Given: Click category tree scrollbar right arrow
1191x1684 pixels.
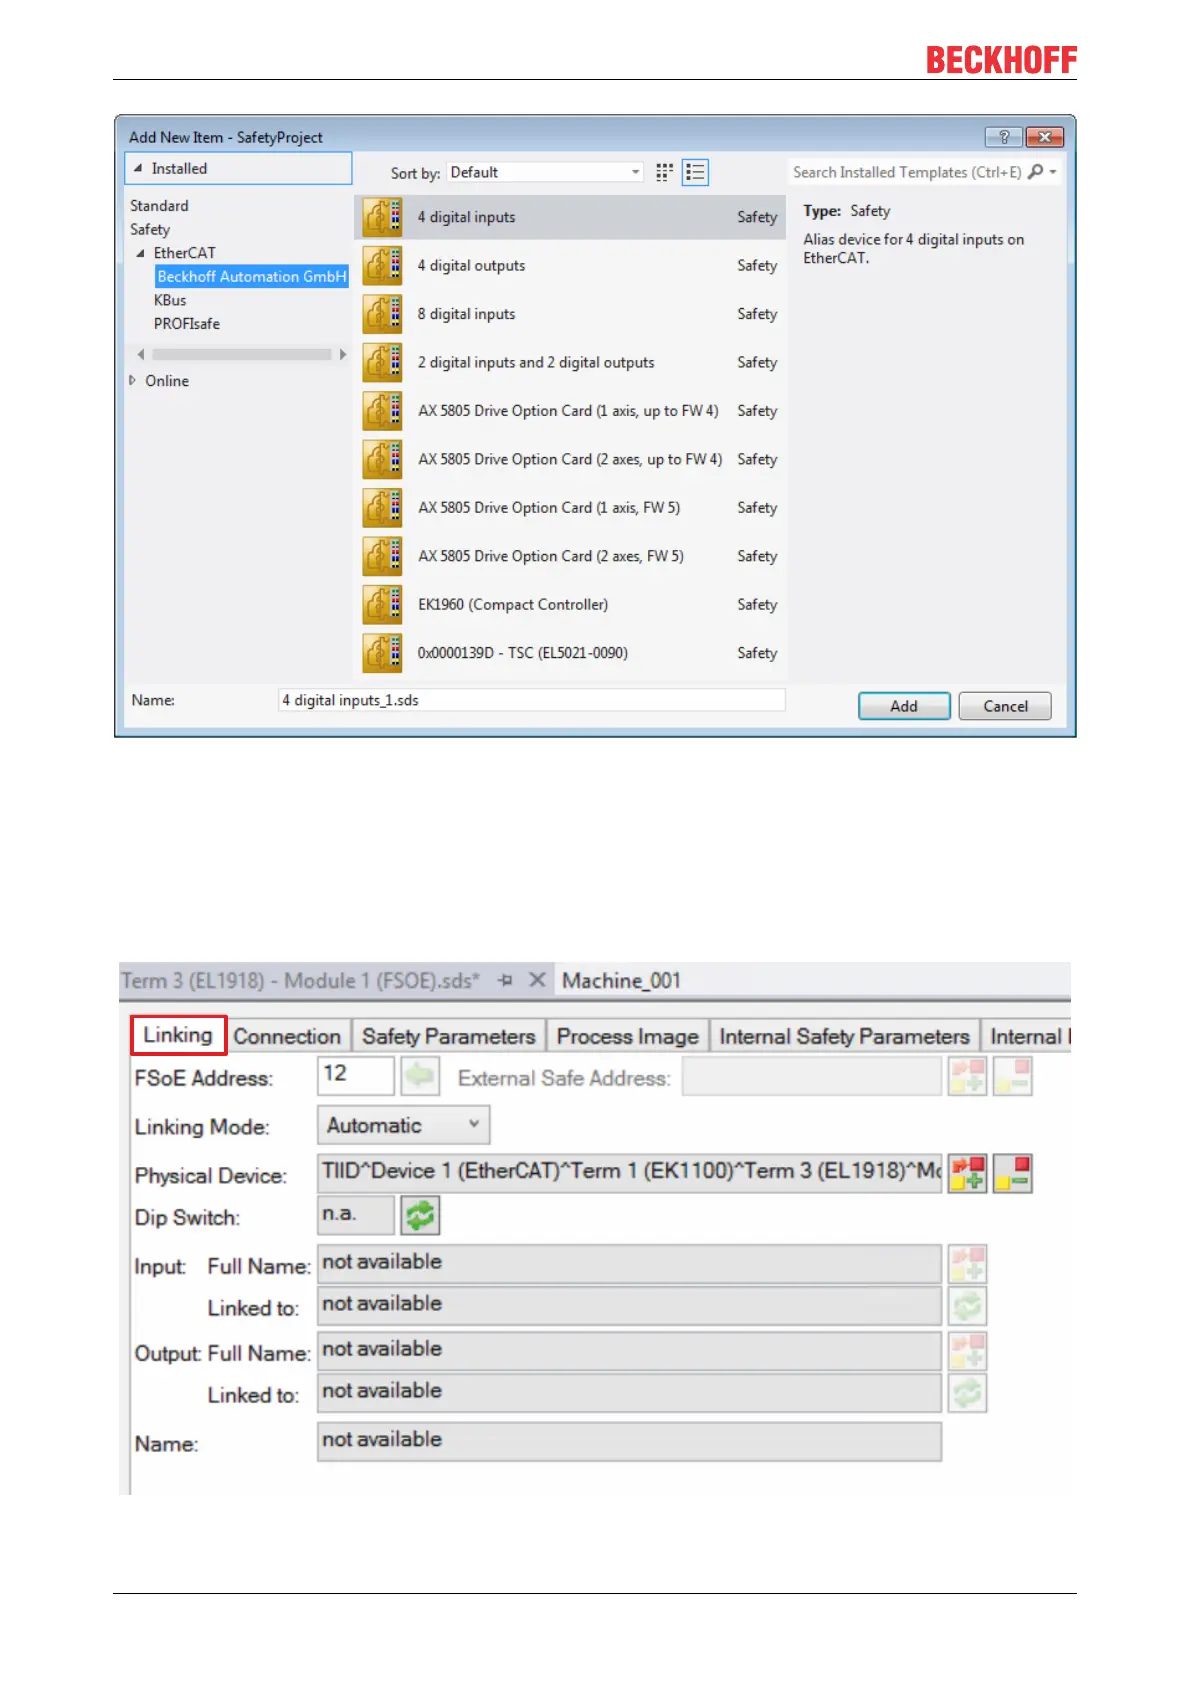Looking at the screenshot, I should pyautogui.click(x=343, y=354).
